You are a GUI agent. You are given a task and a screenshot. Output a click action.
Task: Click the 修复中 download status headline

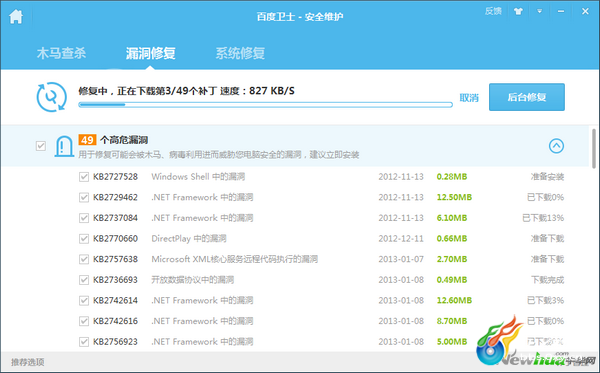186,91
